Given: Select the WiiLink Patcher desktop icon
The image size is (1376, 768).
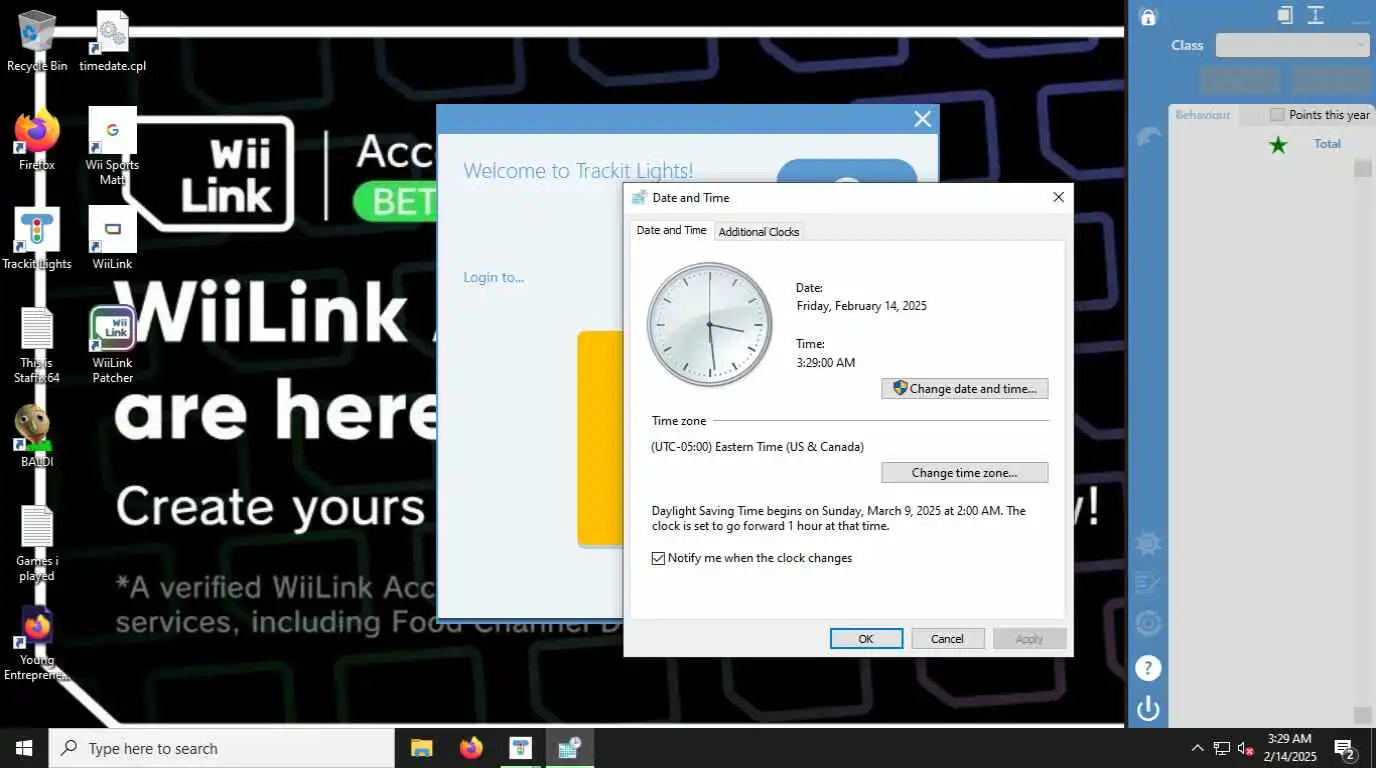Looking at the screenshot, I should pyautogui.click(x=113, y=345).
